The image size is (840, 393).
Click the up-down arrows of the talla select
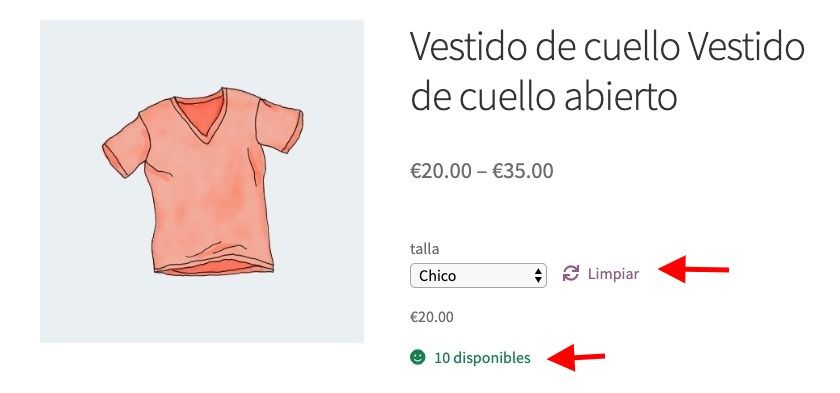(x=538, y=276)
